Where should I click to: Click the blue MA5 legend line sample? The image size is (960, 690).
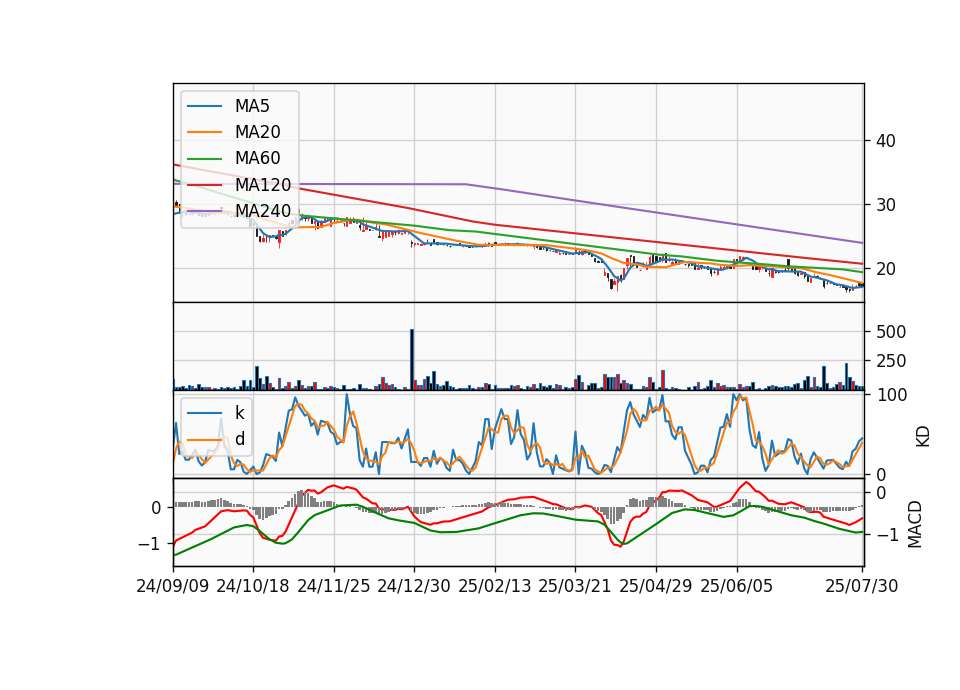click(204, 106)
